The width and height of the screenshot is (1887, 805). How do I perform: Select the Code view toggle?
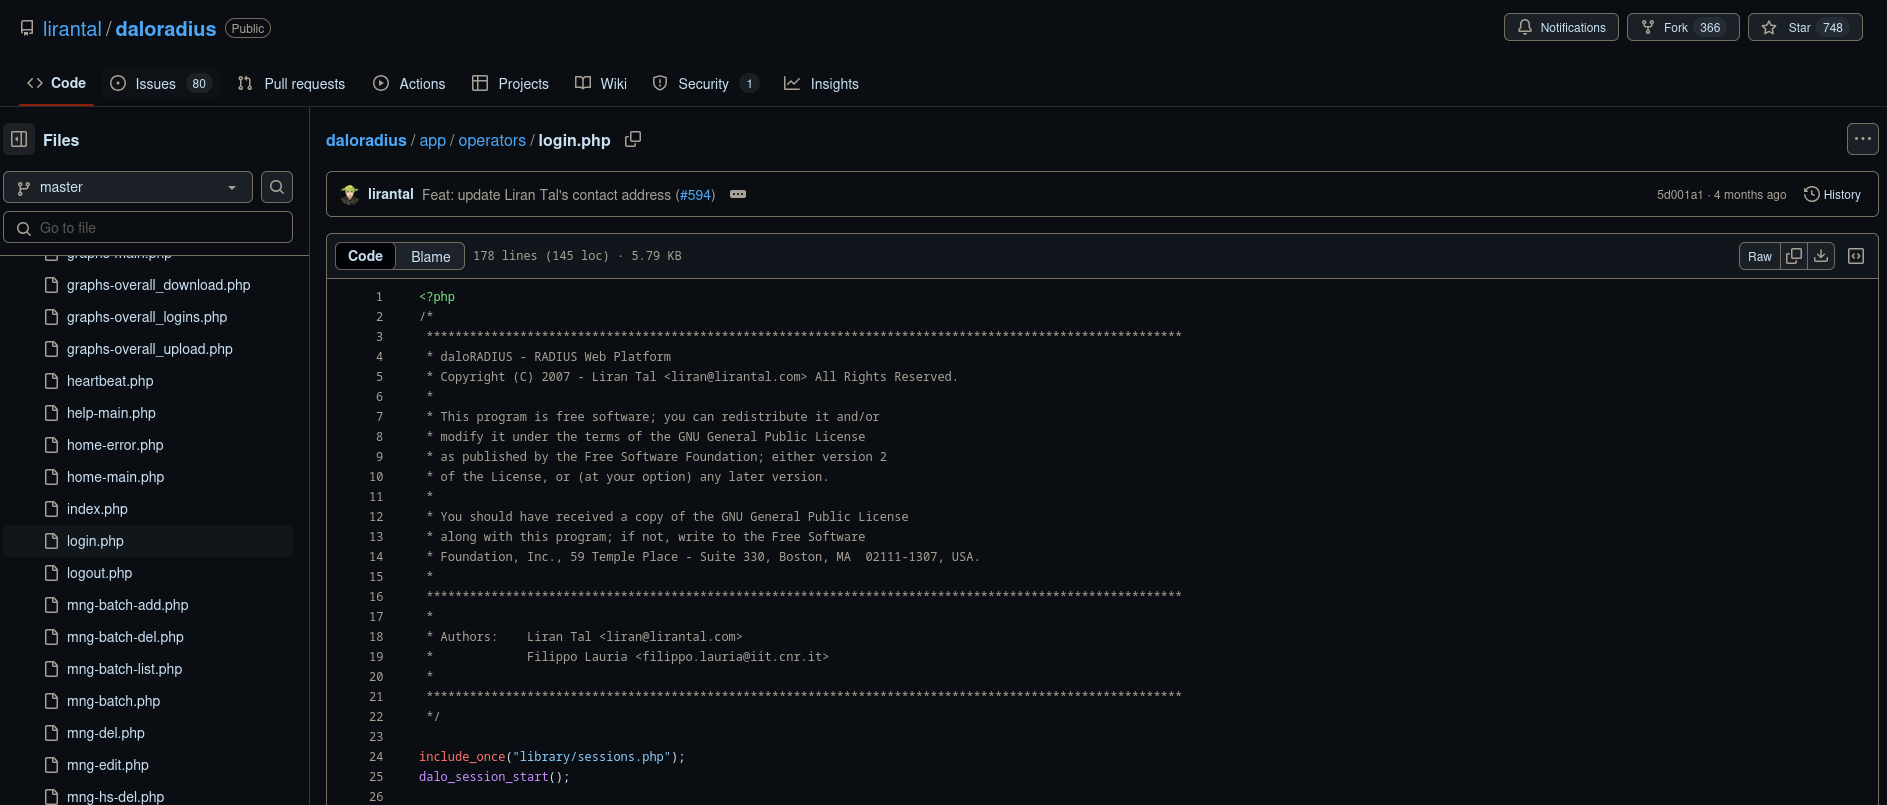[365, 256]
